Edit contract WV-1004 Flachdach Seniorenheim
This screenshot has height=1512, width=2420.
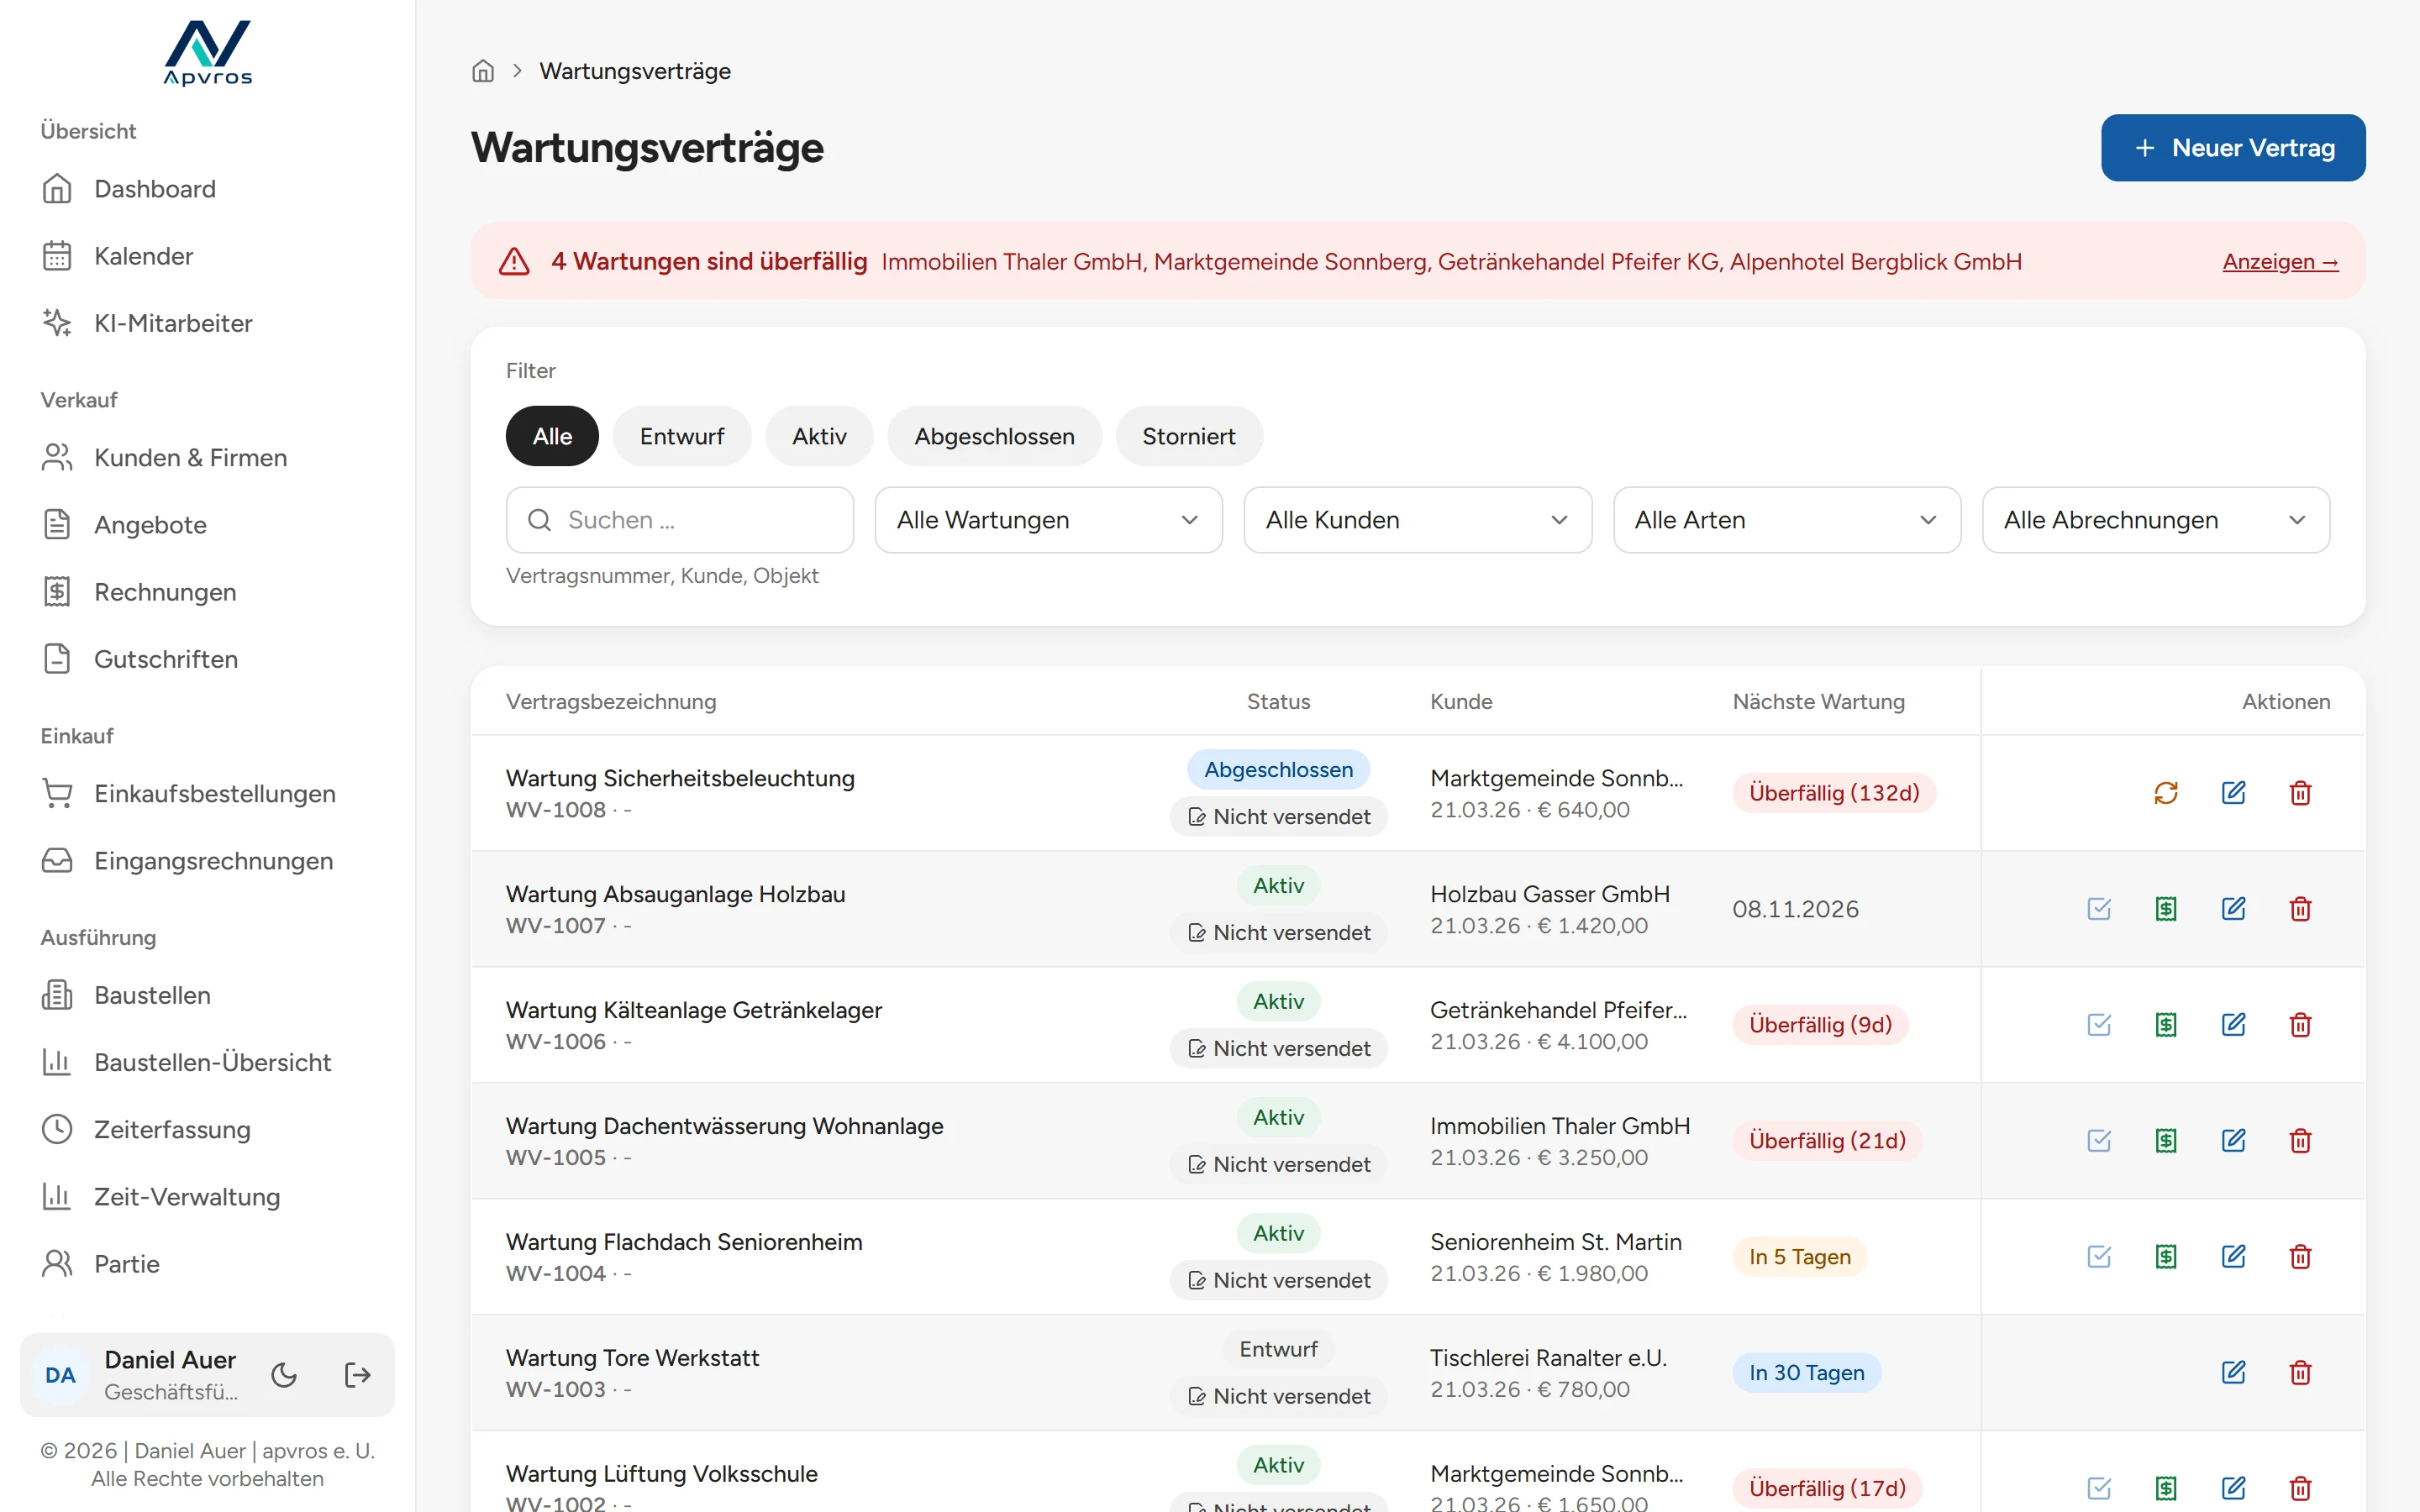point(2233,1257)
